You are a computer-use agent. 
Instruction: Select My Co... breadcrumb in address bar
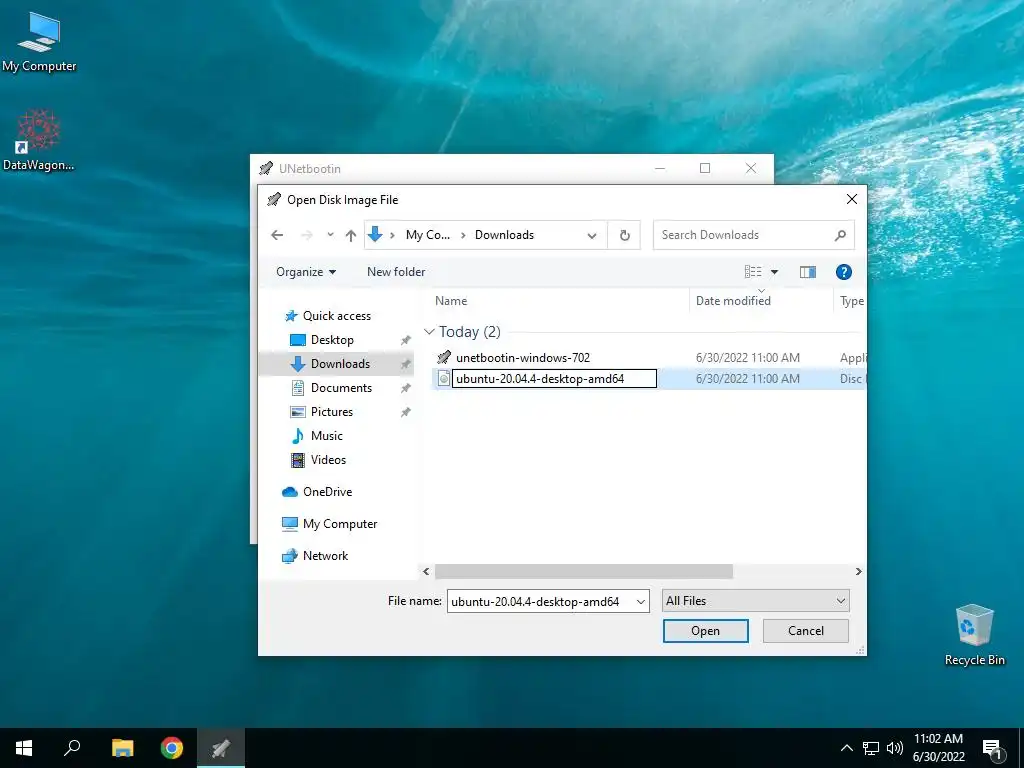pyautogui.click(x=428, y=235)
